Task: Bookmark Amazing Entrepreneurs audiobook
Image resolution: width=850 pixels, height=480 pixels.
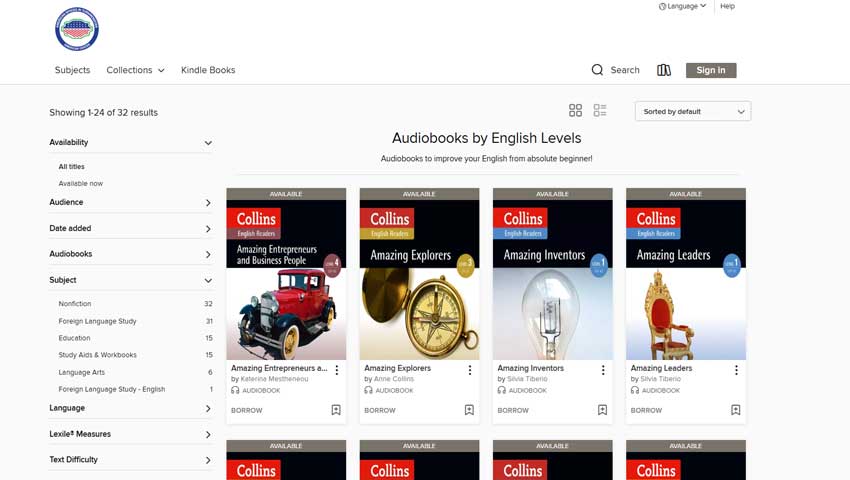Action: tap(336, 410)
